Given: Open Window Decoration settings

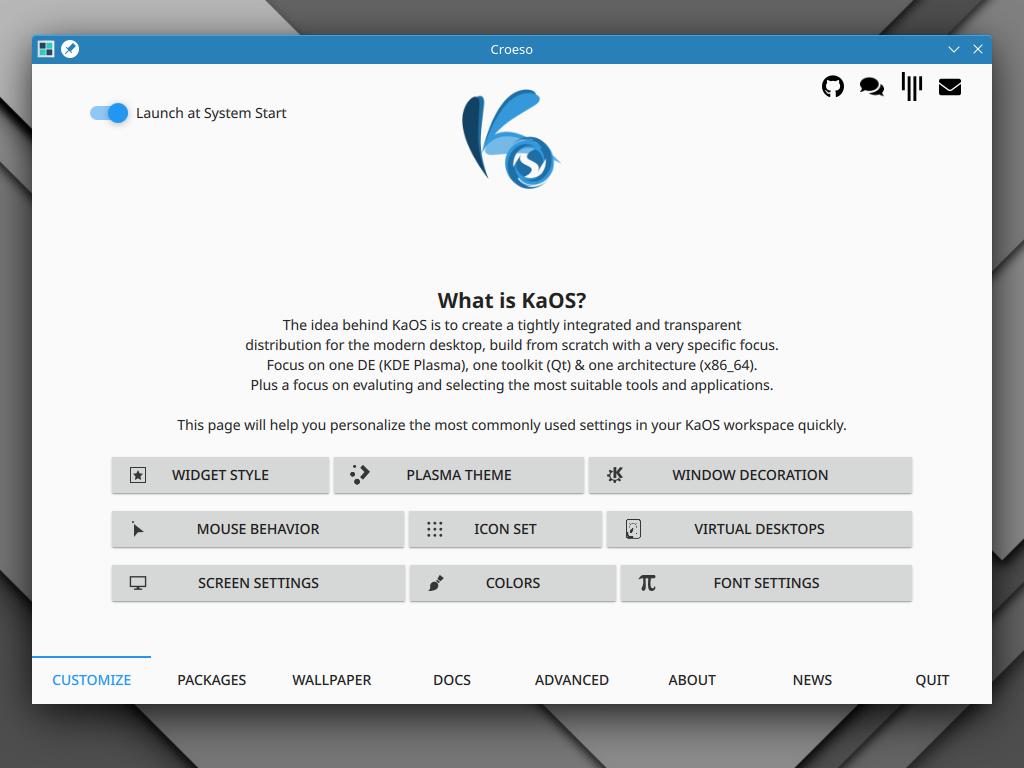Looking at the screenshot, I should pyautogui.click(x=750, y=475).
